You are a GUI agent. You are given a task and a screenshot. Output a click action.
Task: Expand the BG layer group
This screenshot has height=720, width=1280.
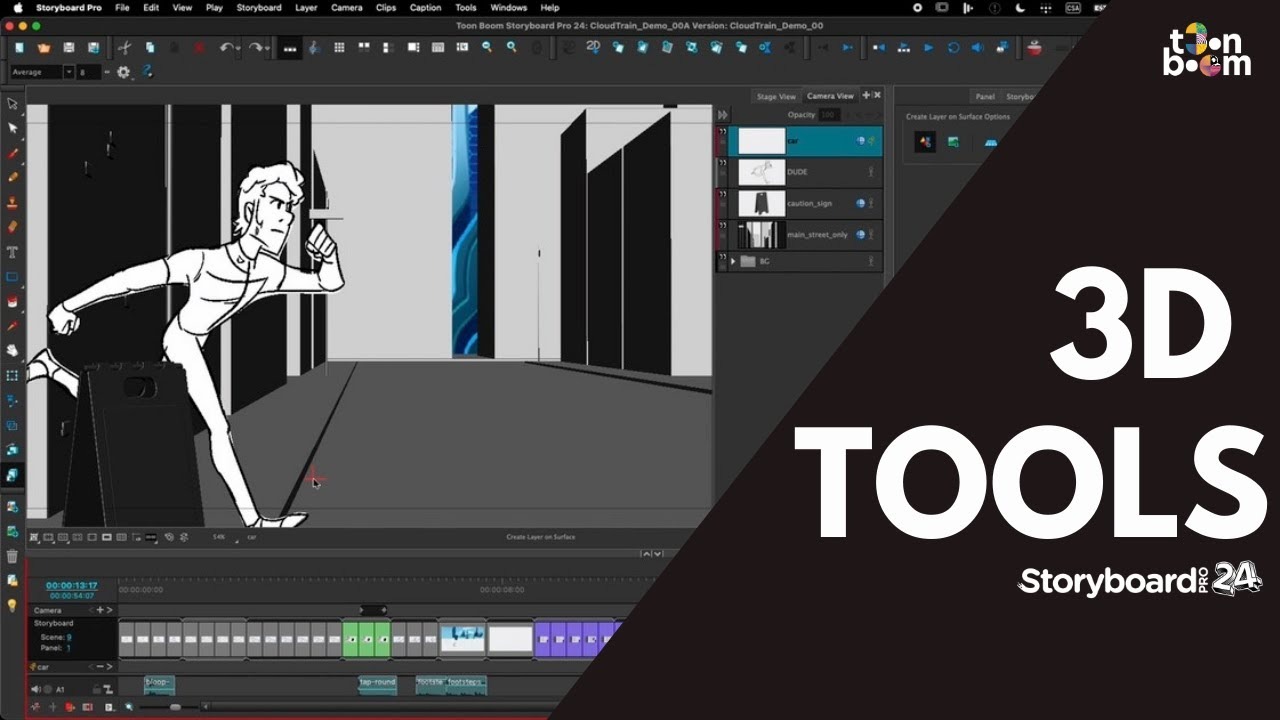[733, 259]
